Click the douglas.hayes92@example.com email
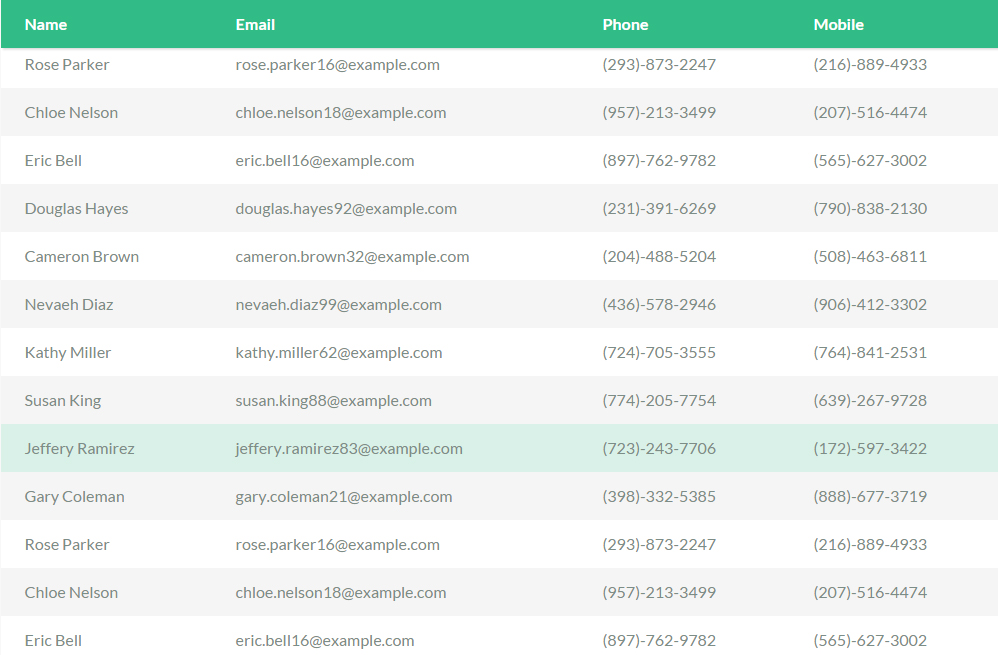998x655 pixels. [x=346, y=209]
